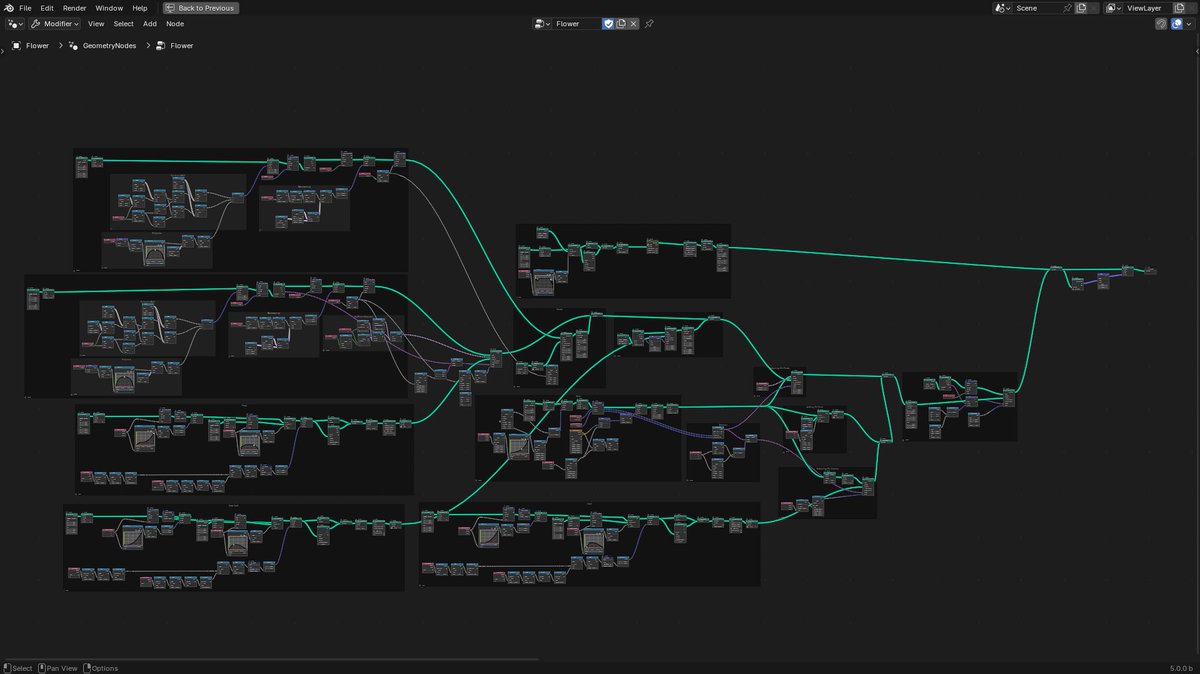
Task: Click the new Scene copy icon
Action: pos(1081,8)
